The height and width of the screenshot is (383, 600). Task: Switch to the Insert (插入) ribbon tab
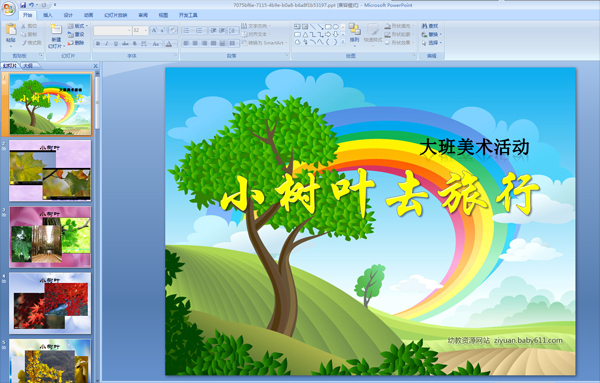tap(48, 15)
